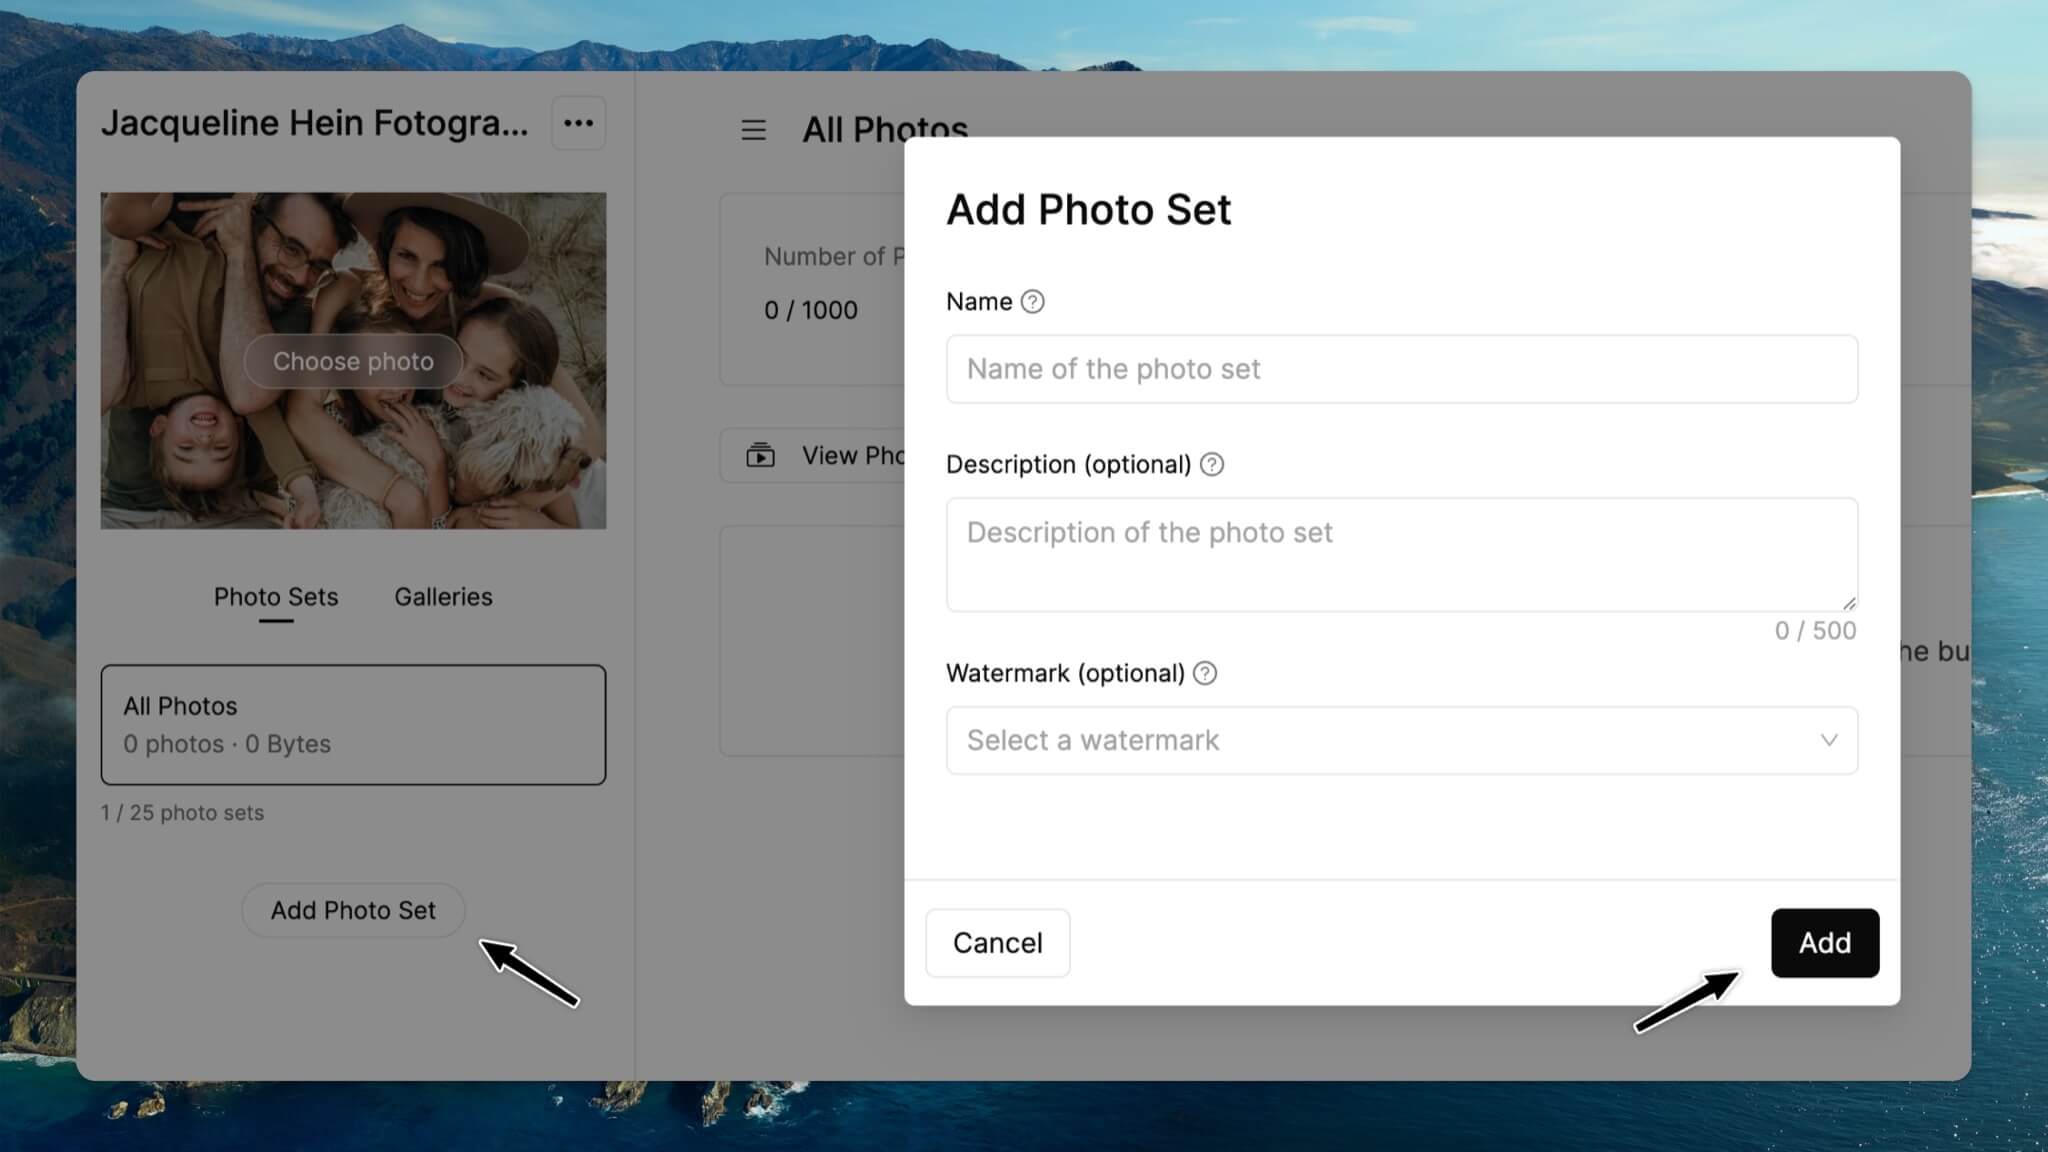This screenshot has width=2048, height=1152.
Task: Focus the Description of the photo set textarea
Action: coord(1402,554)
